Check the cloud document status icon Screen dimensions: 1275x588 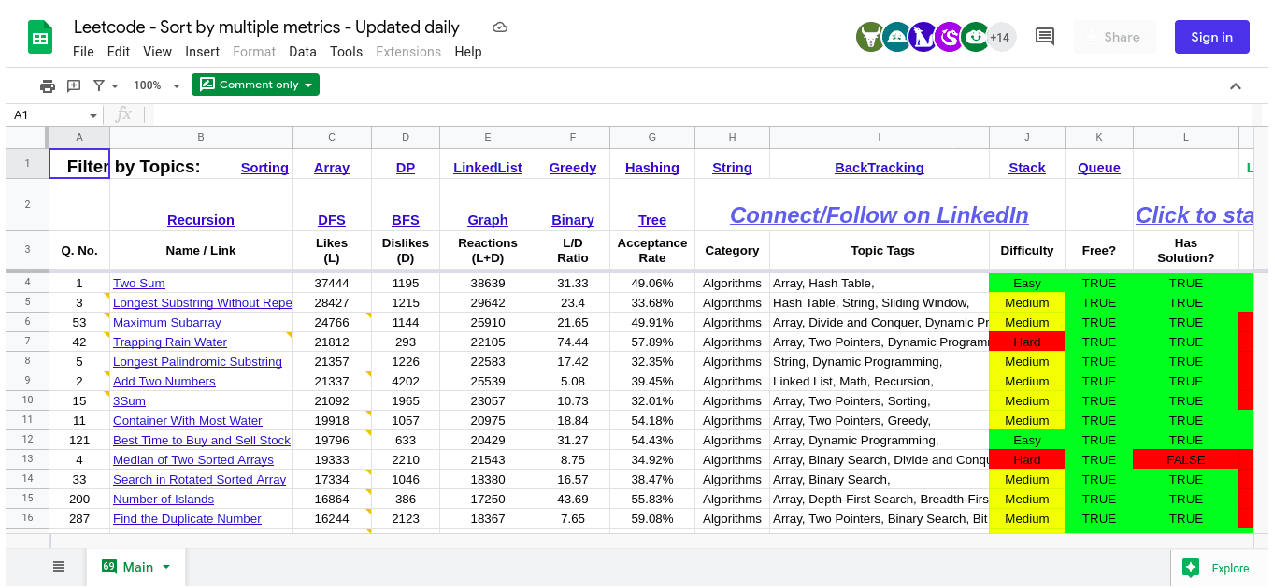pyautogui.click(x=500, y=27)
